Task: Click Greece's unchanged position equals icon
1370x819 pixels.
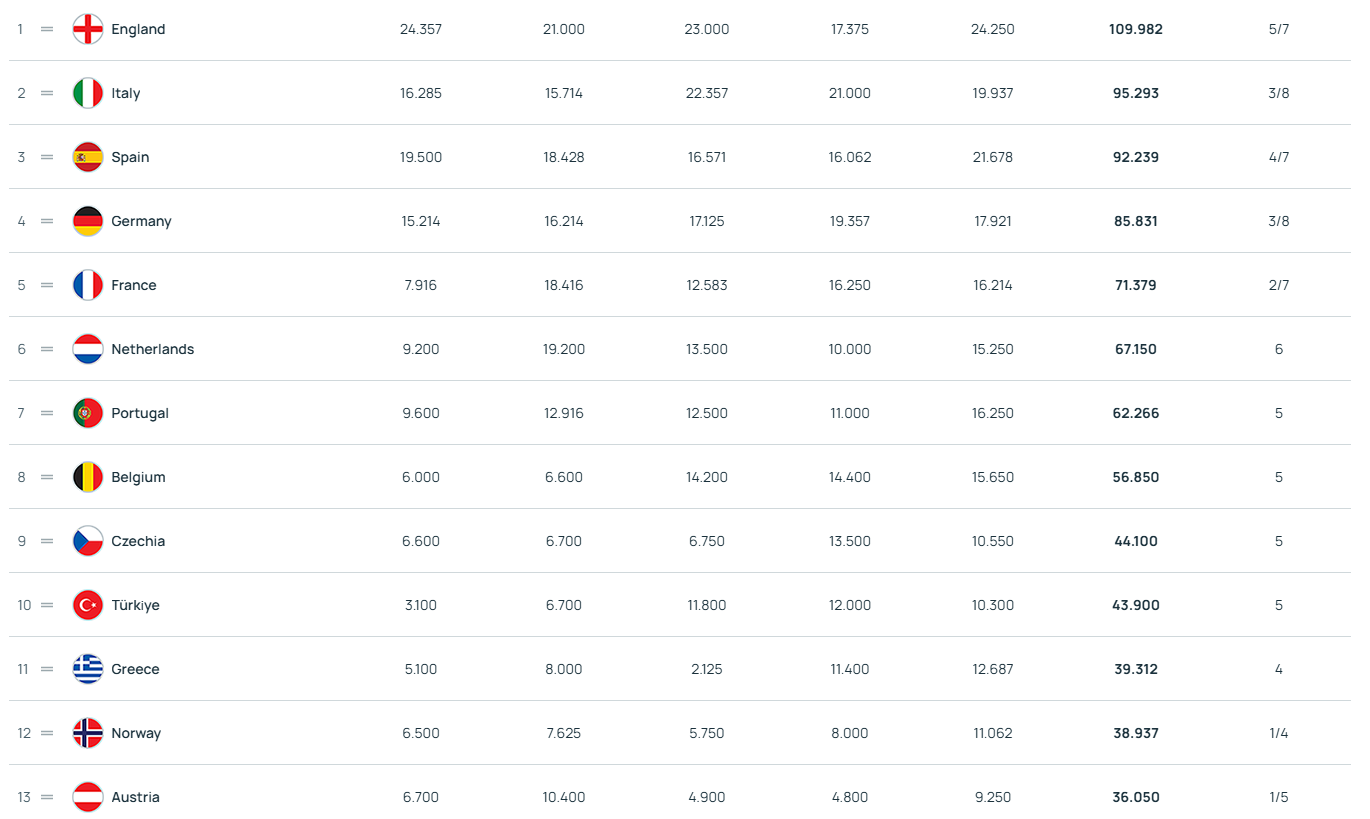Action: (x=47, y=669)
